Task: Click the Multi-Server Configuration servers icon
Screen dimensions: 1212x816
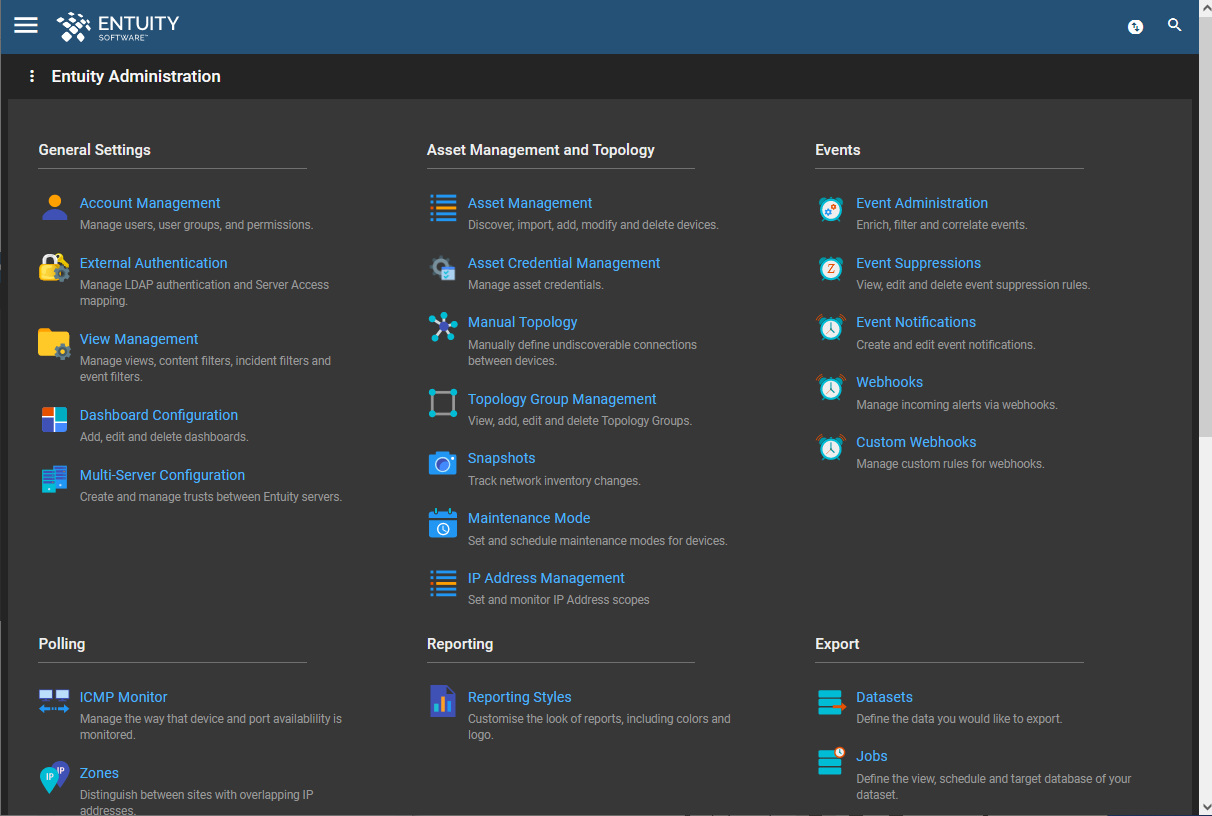Action: (x=54, y=479)
